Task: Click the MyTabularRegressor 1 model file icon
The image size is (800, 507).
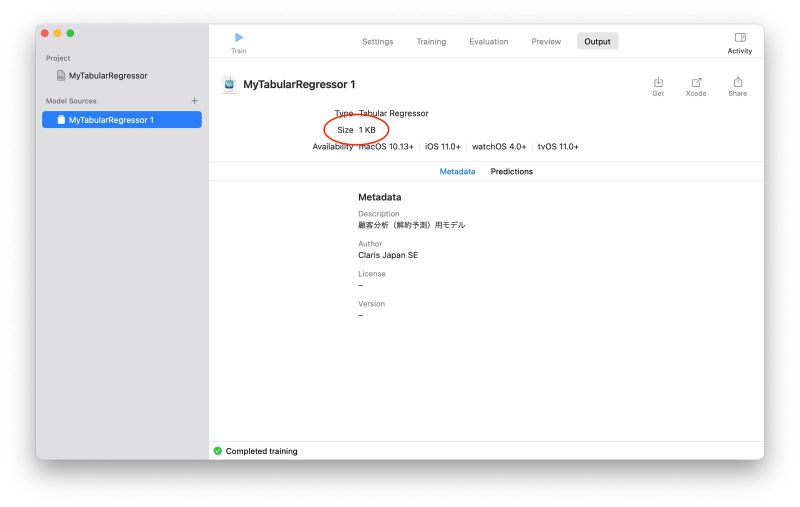Action: pos(229,84)
